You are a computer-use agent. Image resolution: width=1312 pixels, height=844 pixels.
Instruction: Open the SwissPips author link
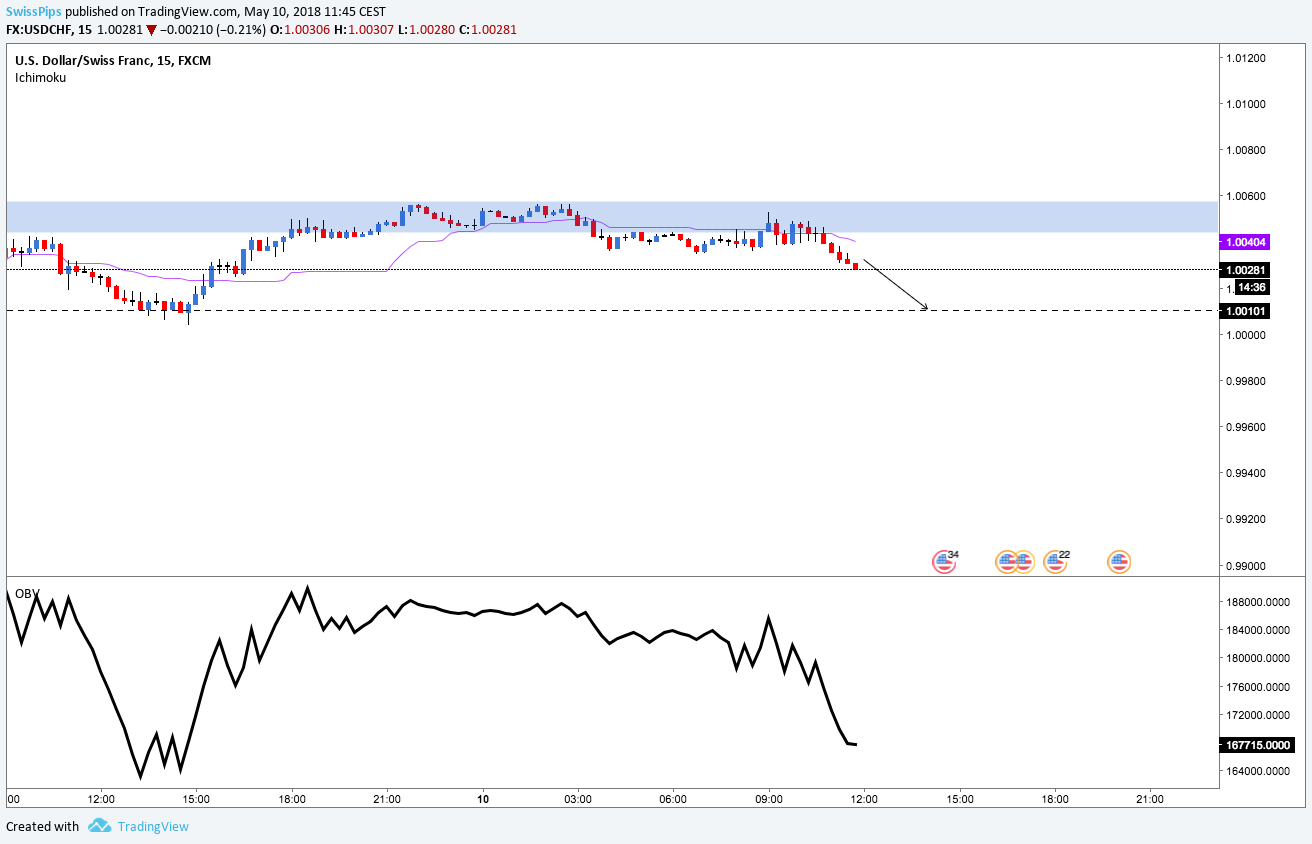coord(32,11)
